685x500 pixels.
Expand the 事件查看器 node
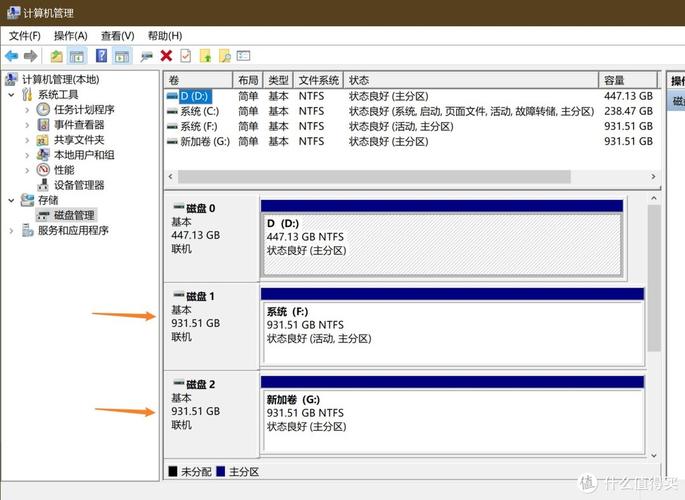[27, 125]
